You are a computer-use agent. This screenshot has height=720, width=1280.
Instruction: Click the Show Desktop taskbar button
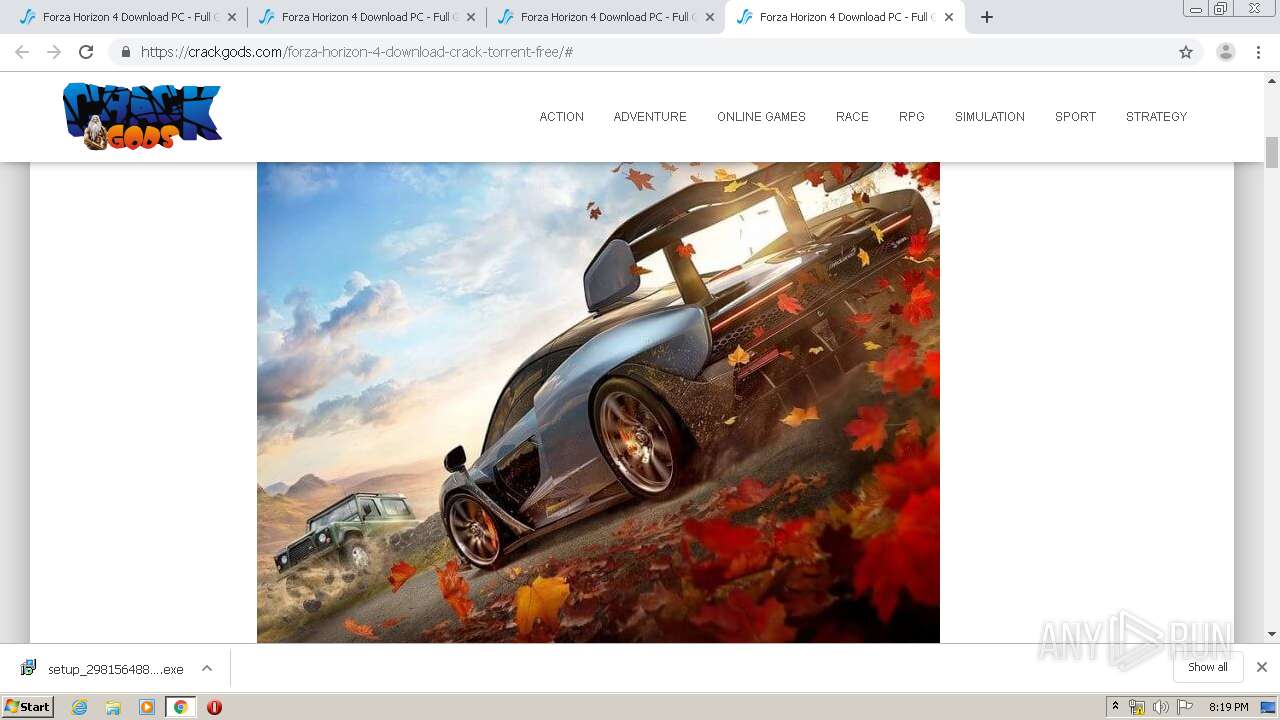(x=1268, y=707)
